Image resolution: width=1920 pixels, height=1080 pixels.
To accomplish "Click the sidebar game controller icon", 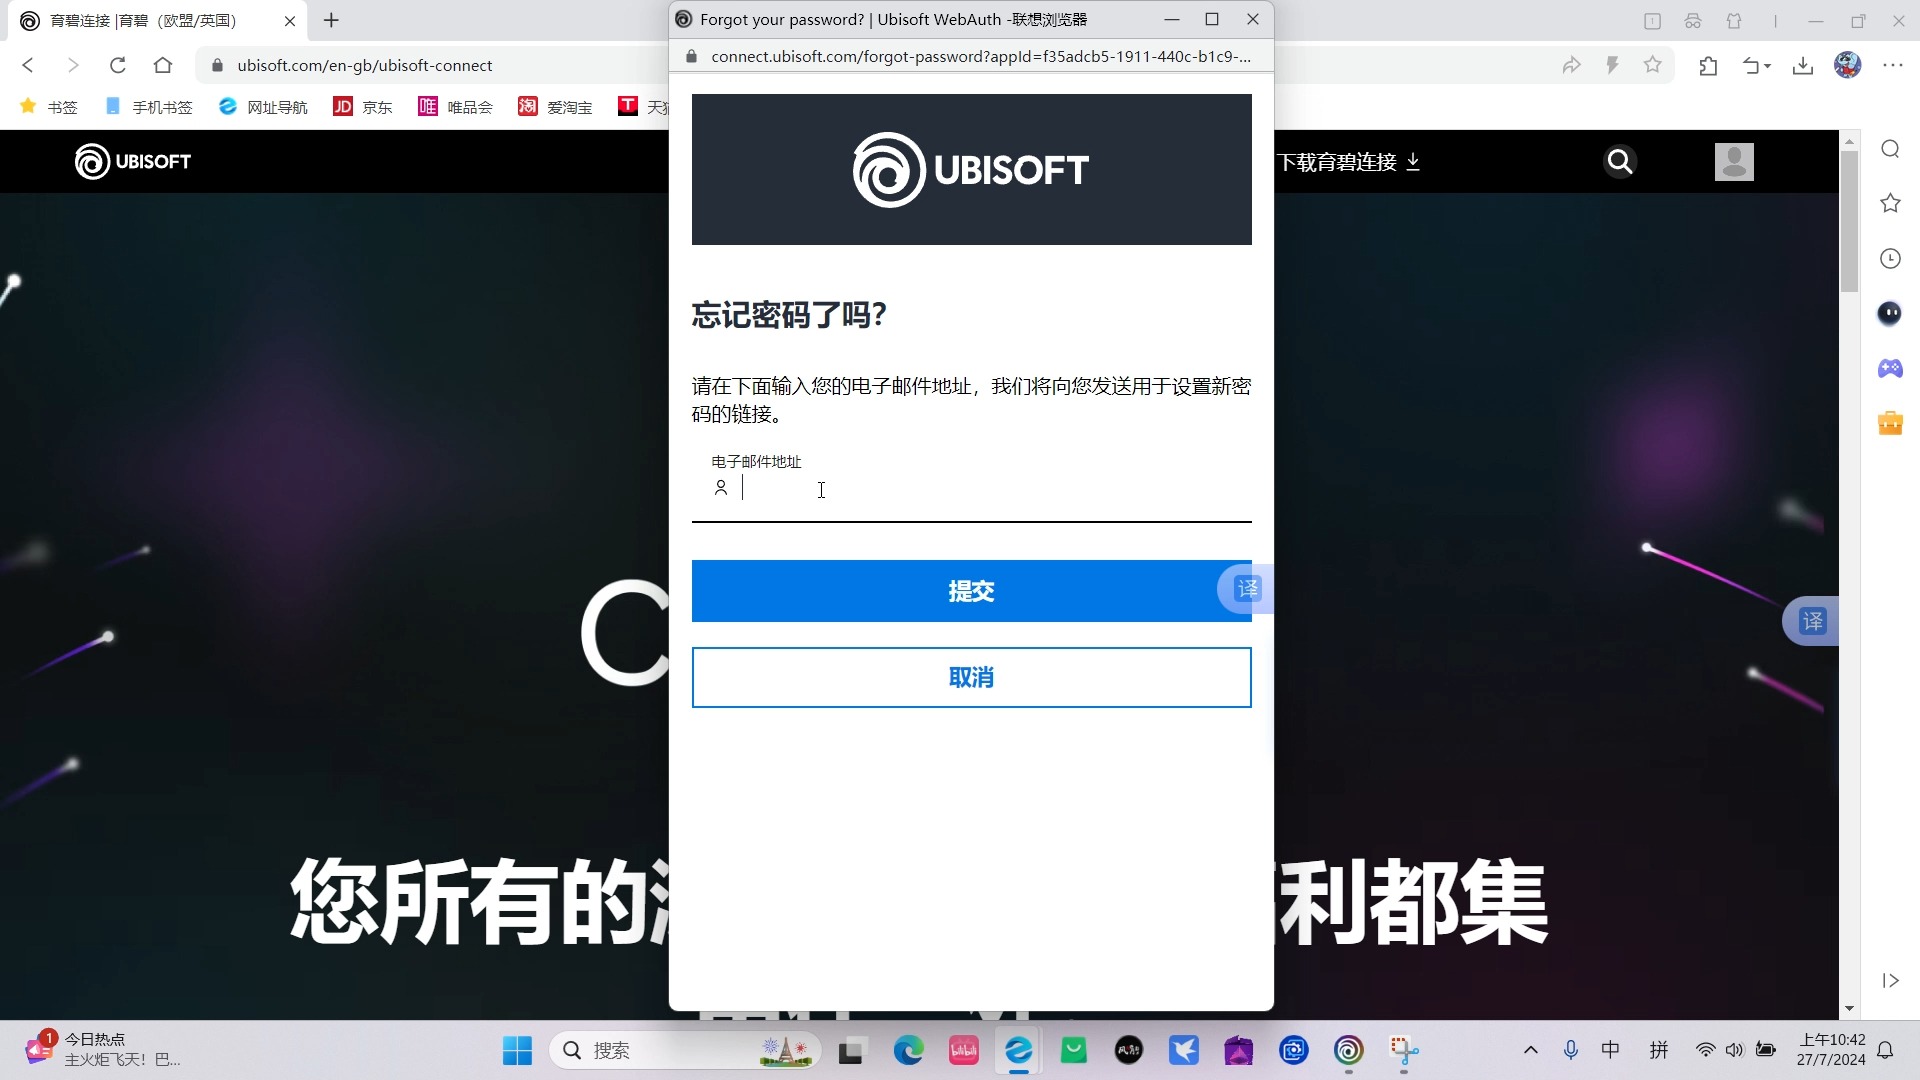I will 1890,368.
